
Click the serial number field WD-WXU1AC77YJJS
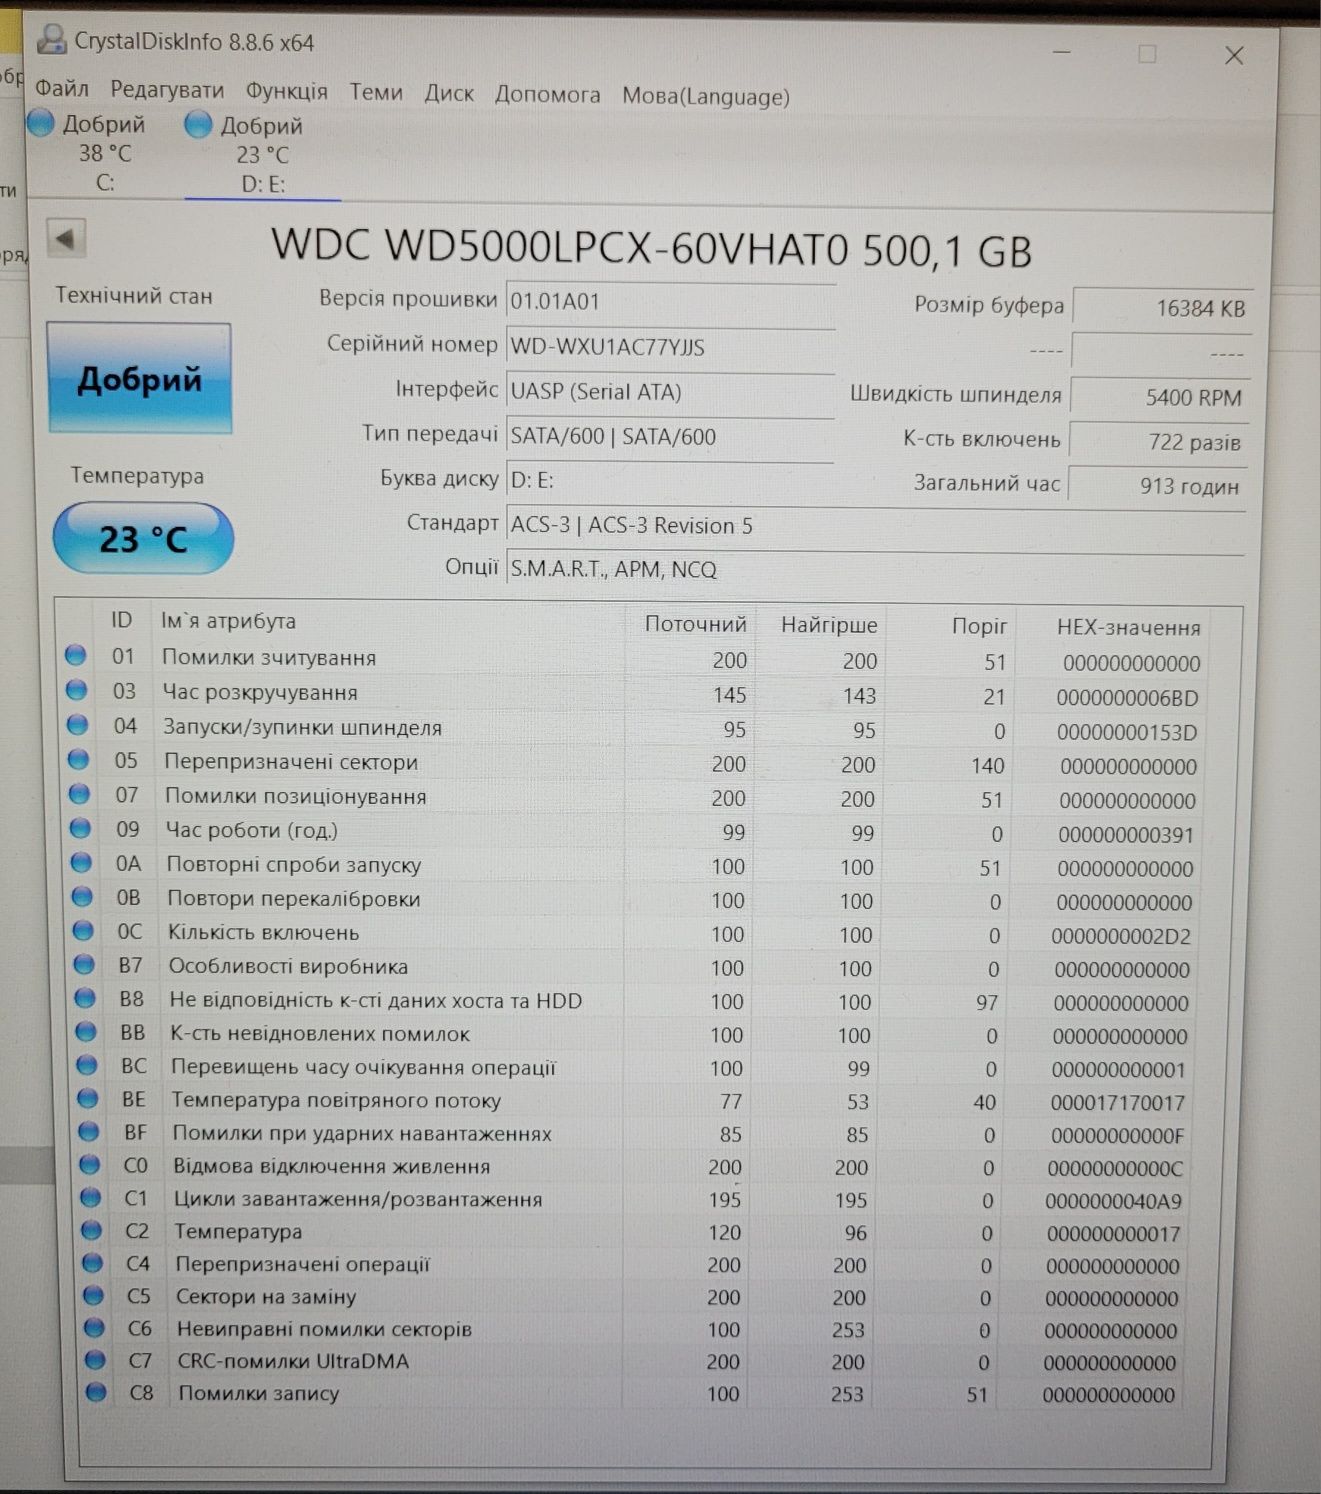670,347
